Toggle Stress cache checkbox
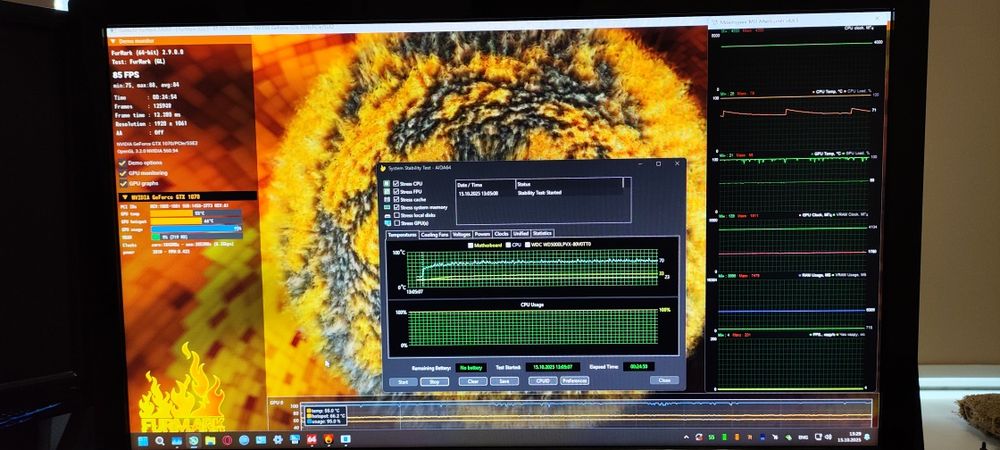Image resolution: width=1000 pixels, height=450 pixels. click(x=396, y=200)
